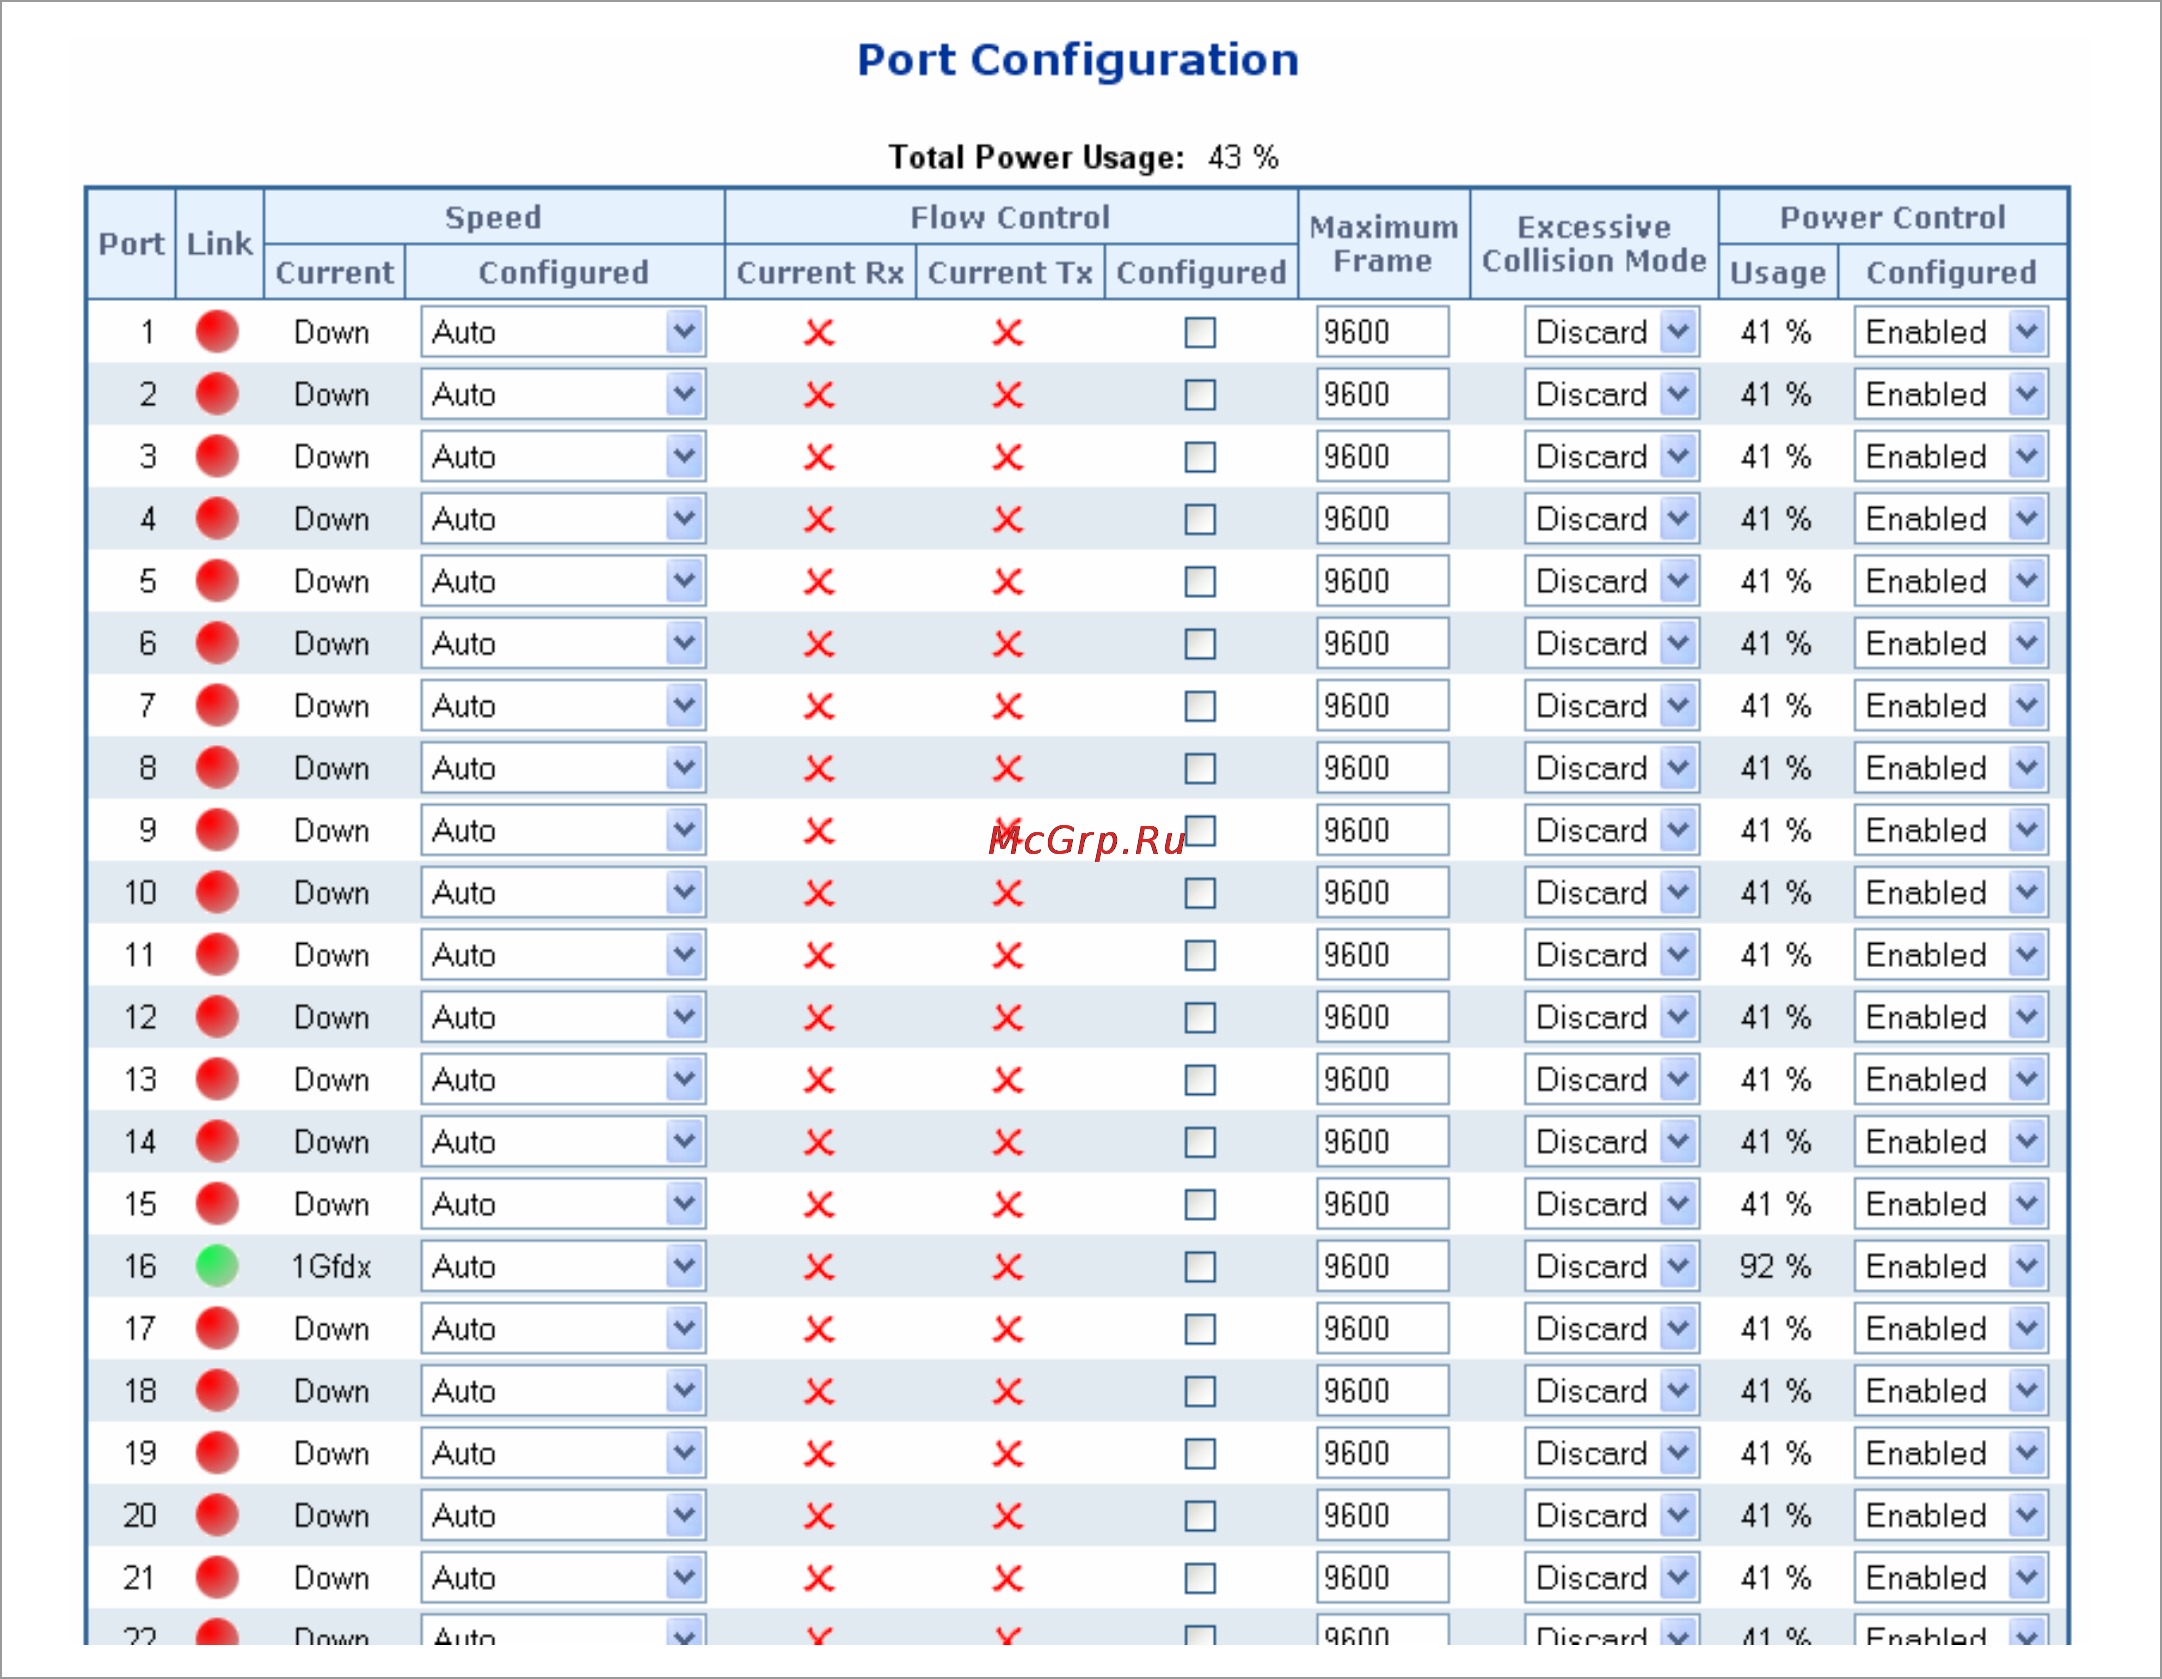Click the Current Tx red X for port 16

pos(1008,1266)
